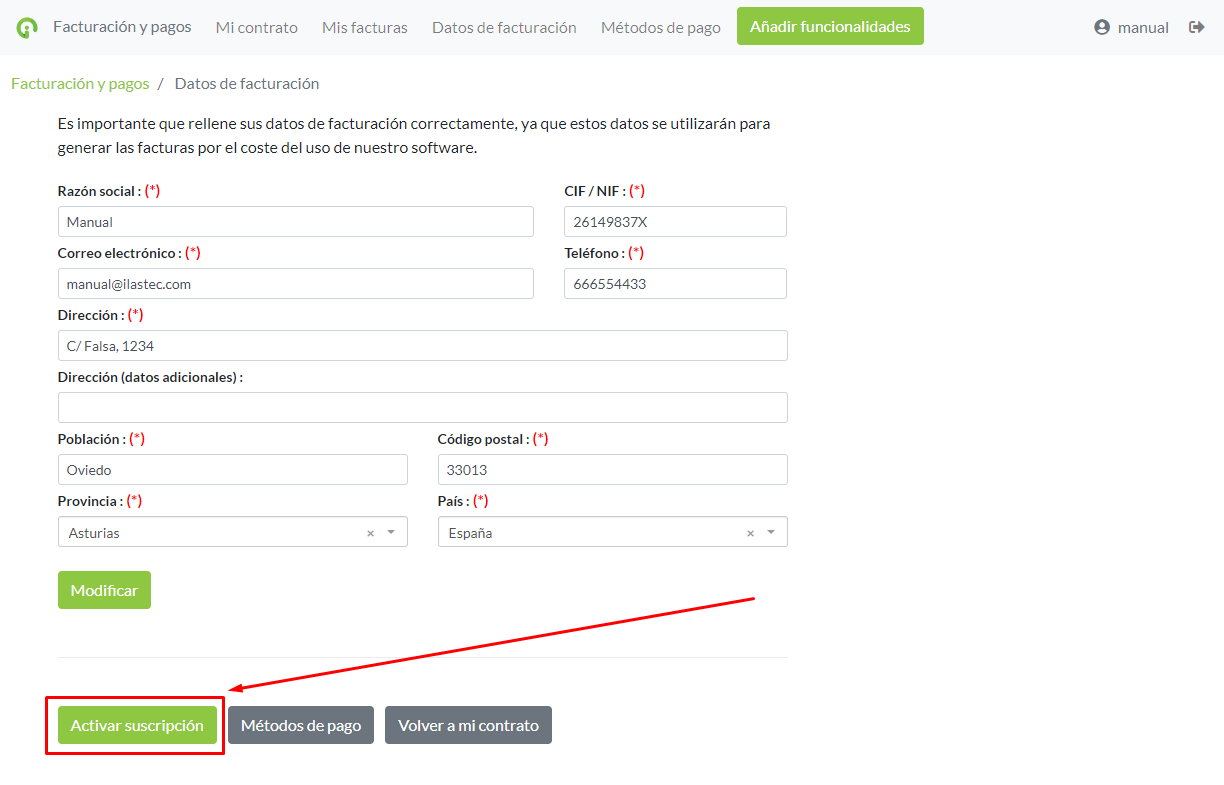Expand the País dropdown arrow

coord(771,532)
